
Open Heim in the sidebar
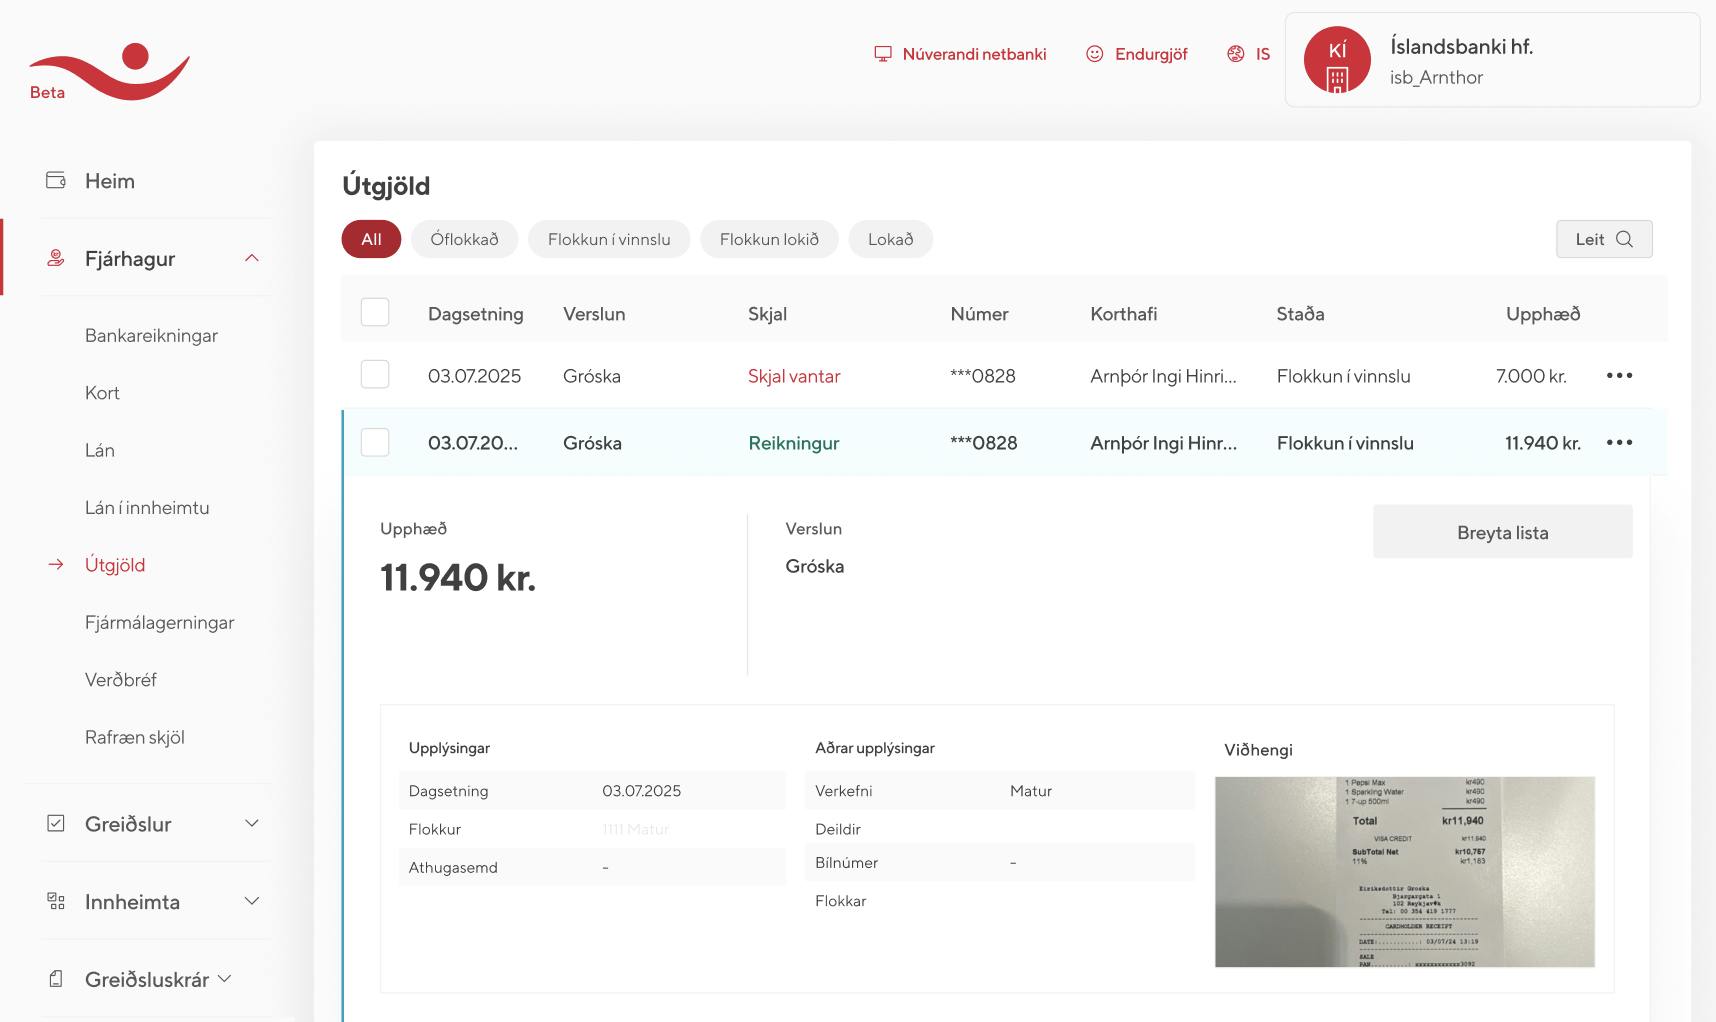coord(110,181)
